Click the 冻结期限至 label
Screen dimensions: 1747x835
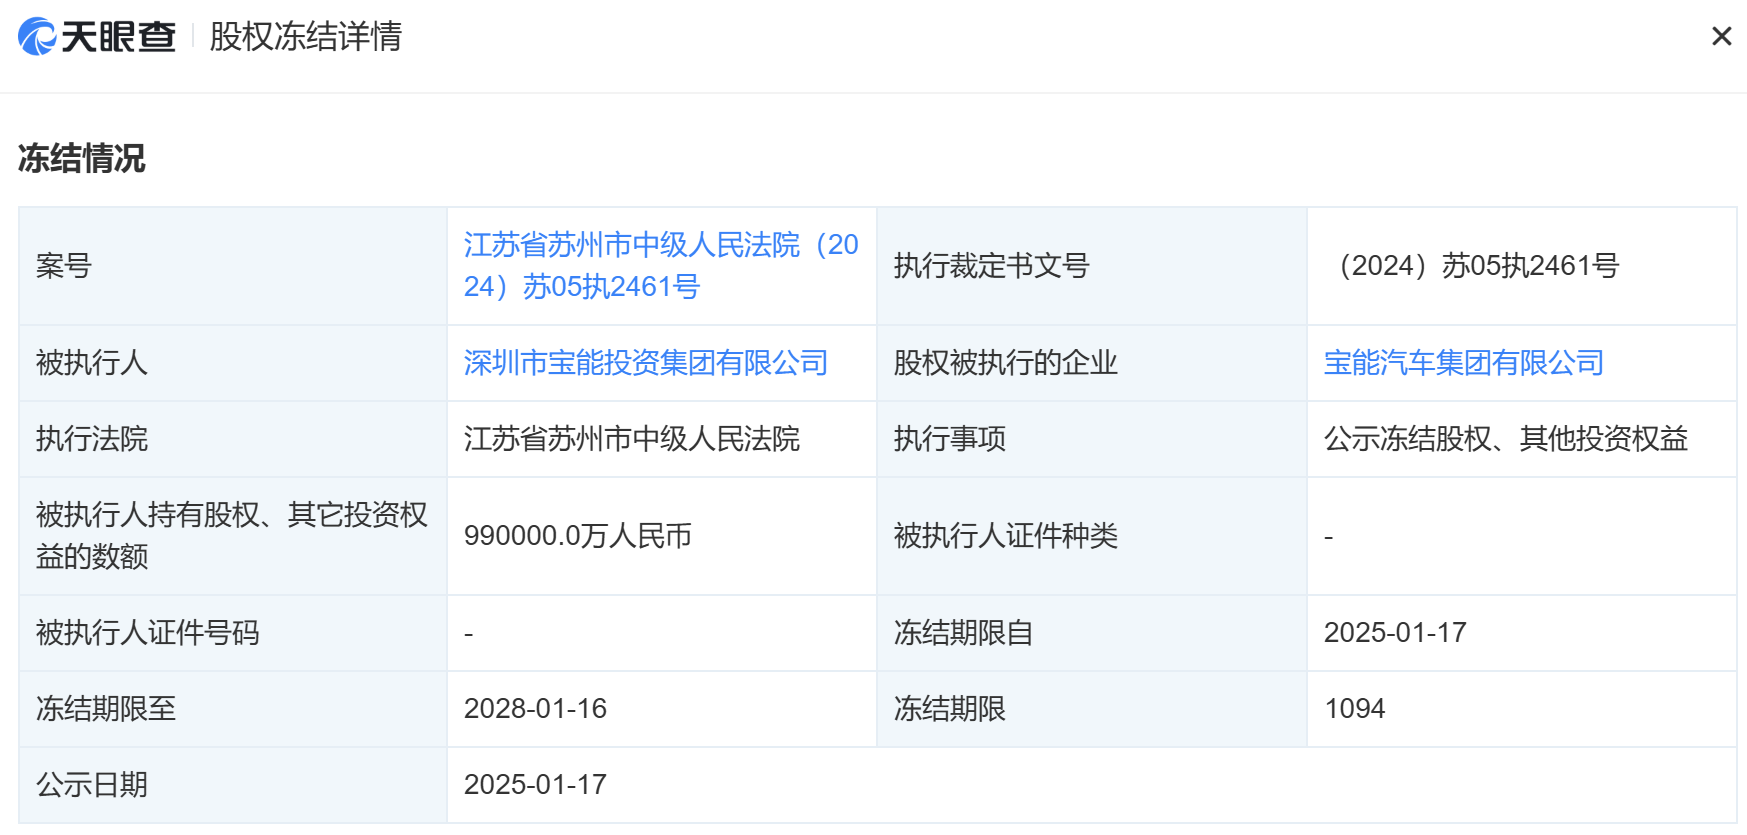tap(106, 709)
